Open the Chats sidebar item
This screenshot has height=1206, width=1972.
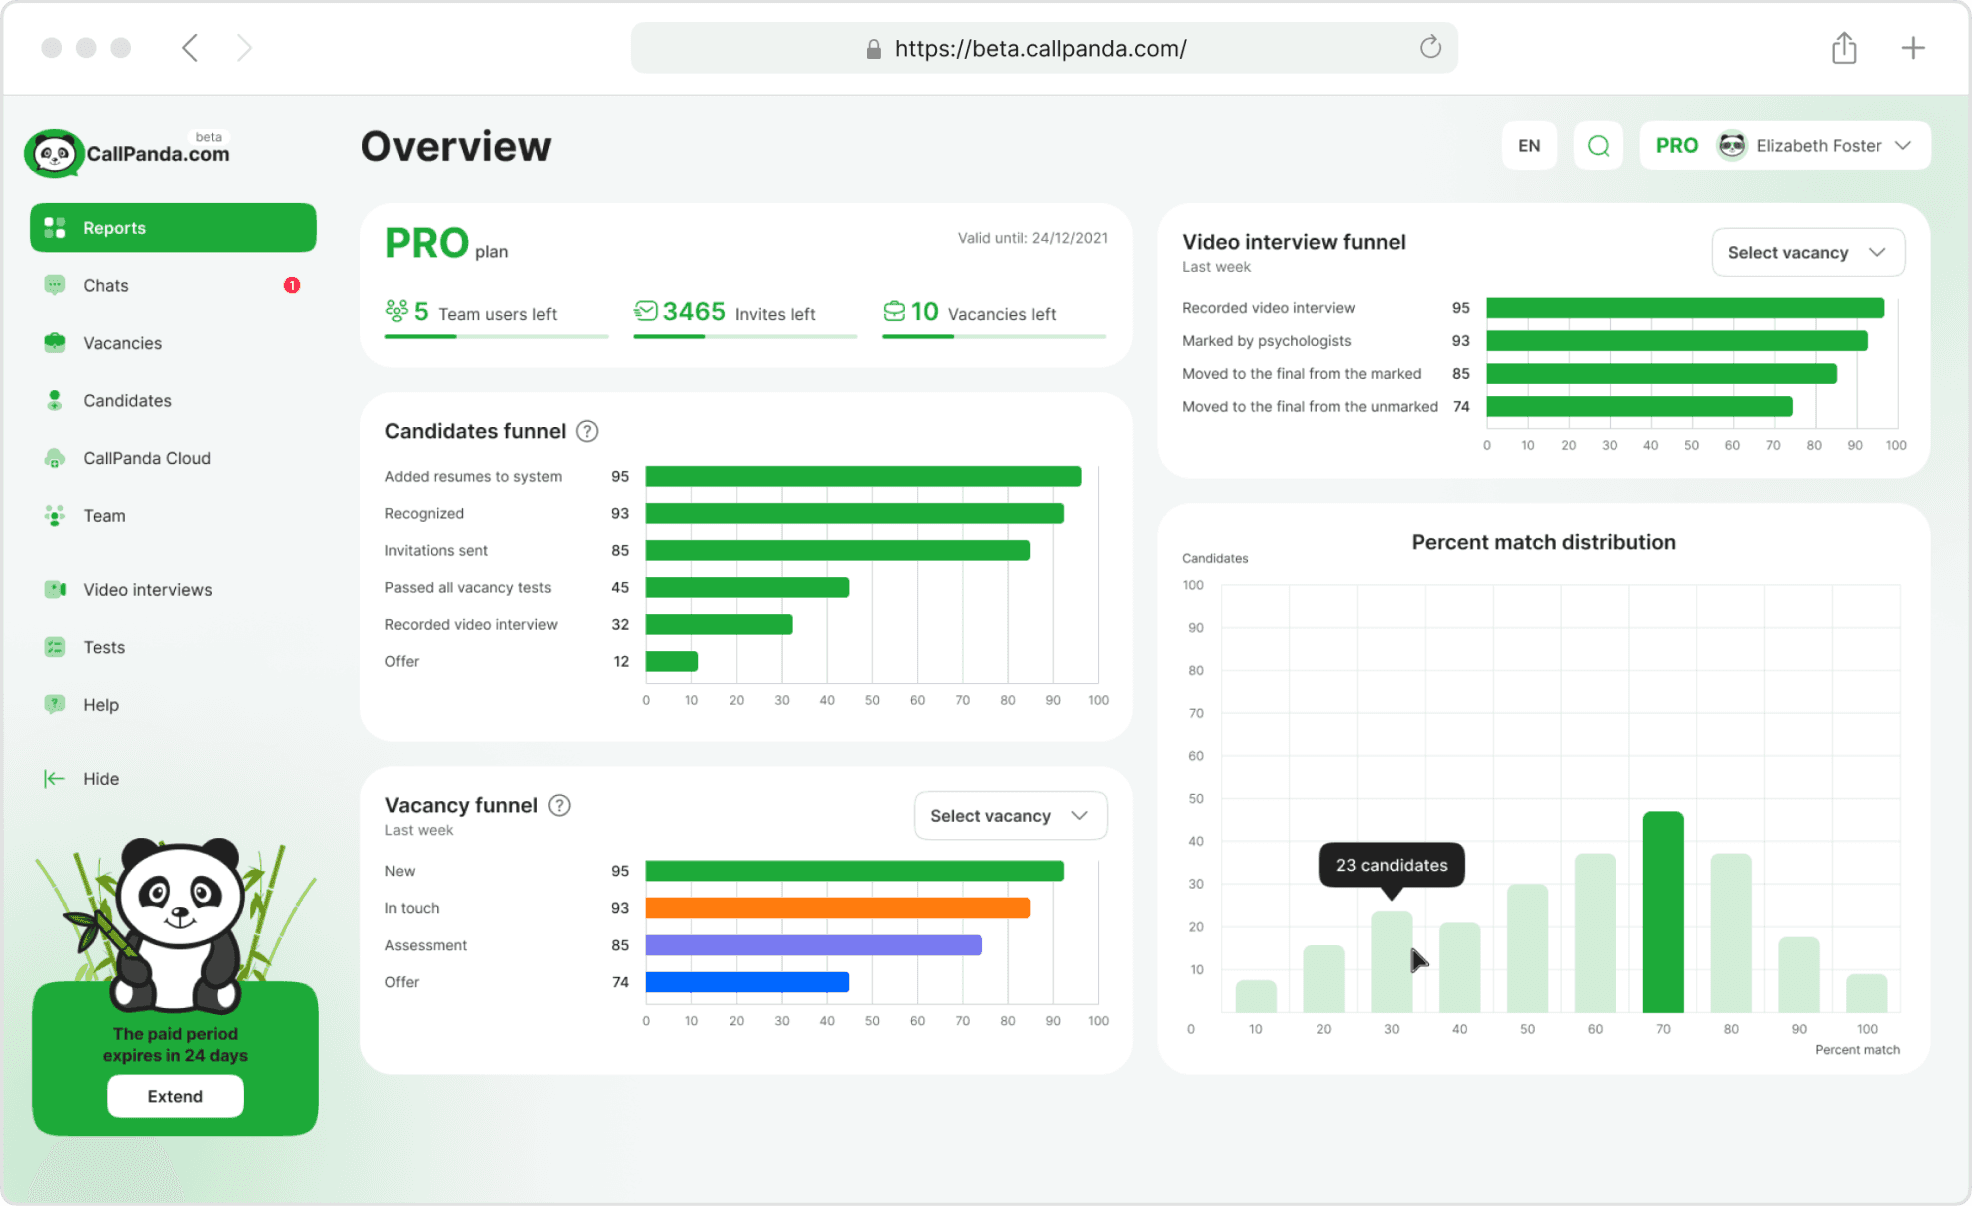pyautogui.click(x=106, y=286)
